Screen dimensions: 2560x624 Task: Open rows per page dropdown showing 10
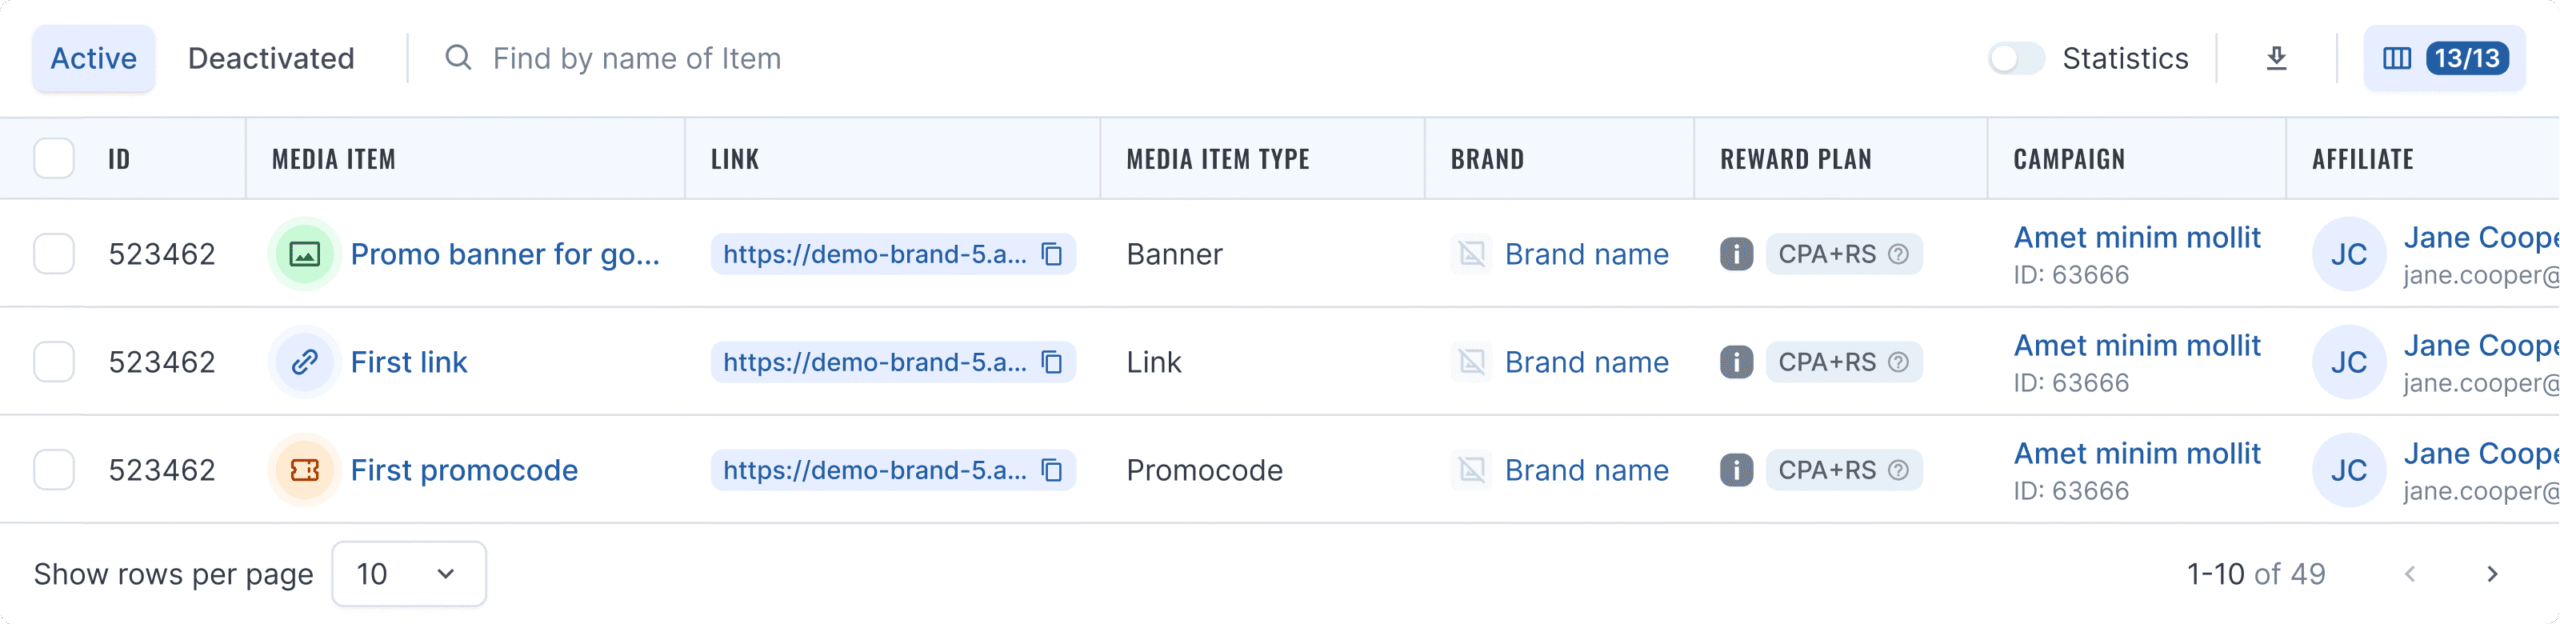click(x=409, y=574)
